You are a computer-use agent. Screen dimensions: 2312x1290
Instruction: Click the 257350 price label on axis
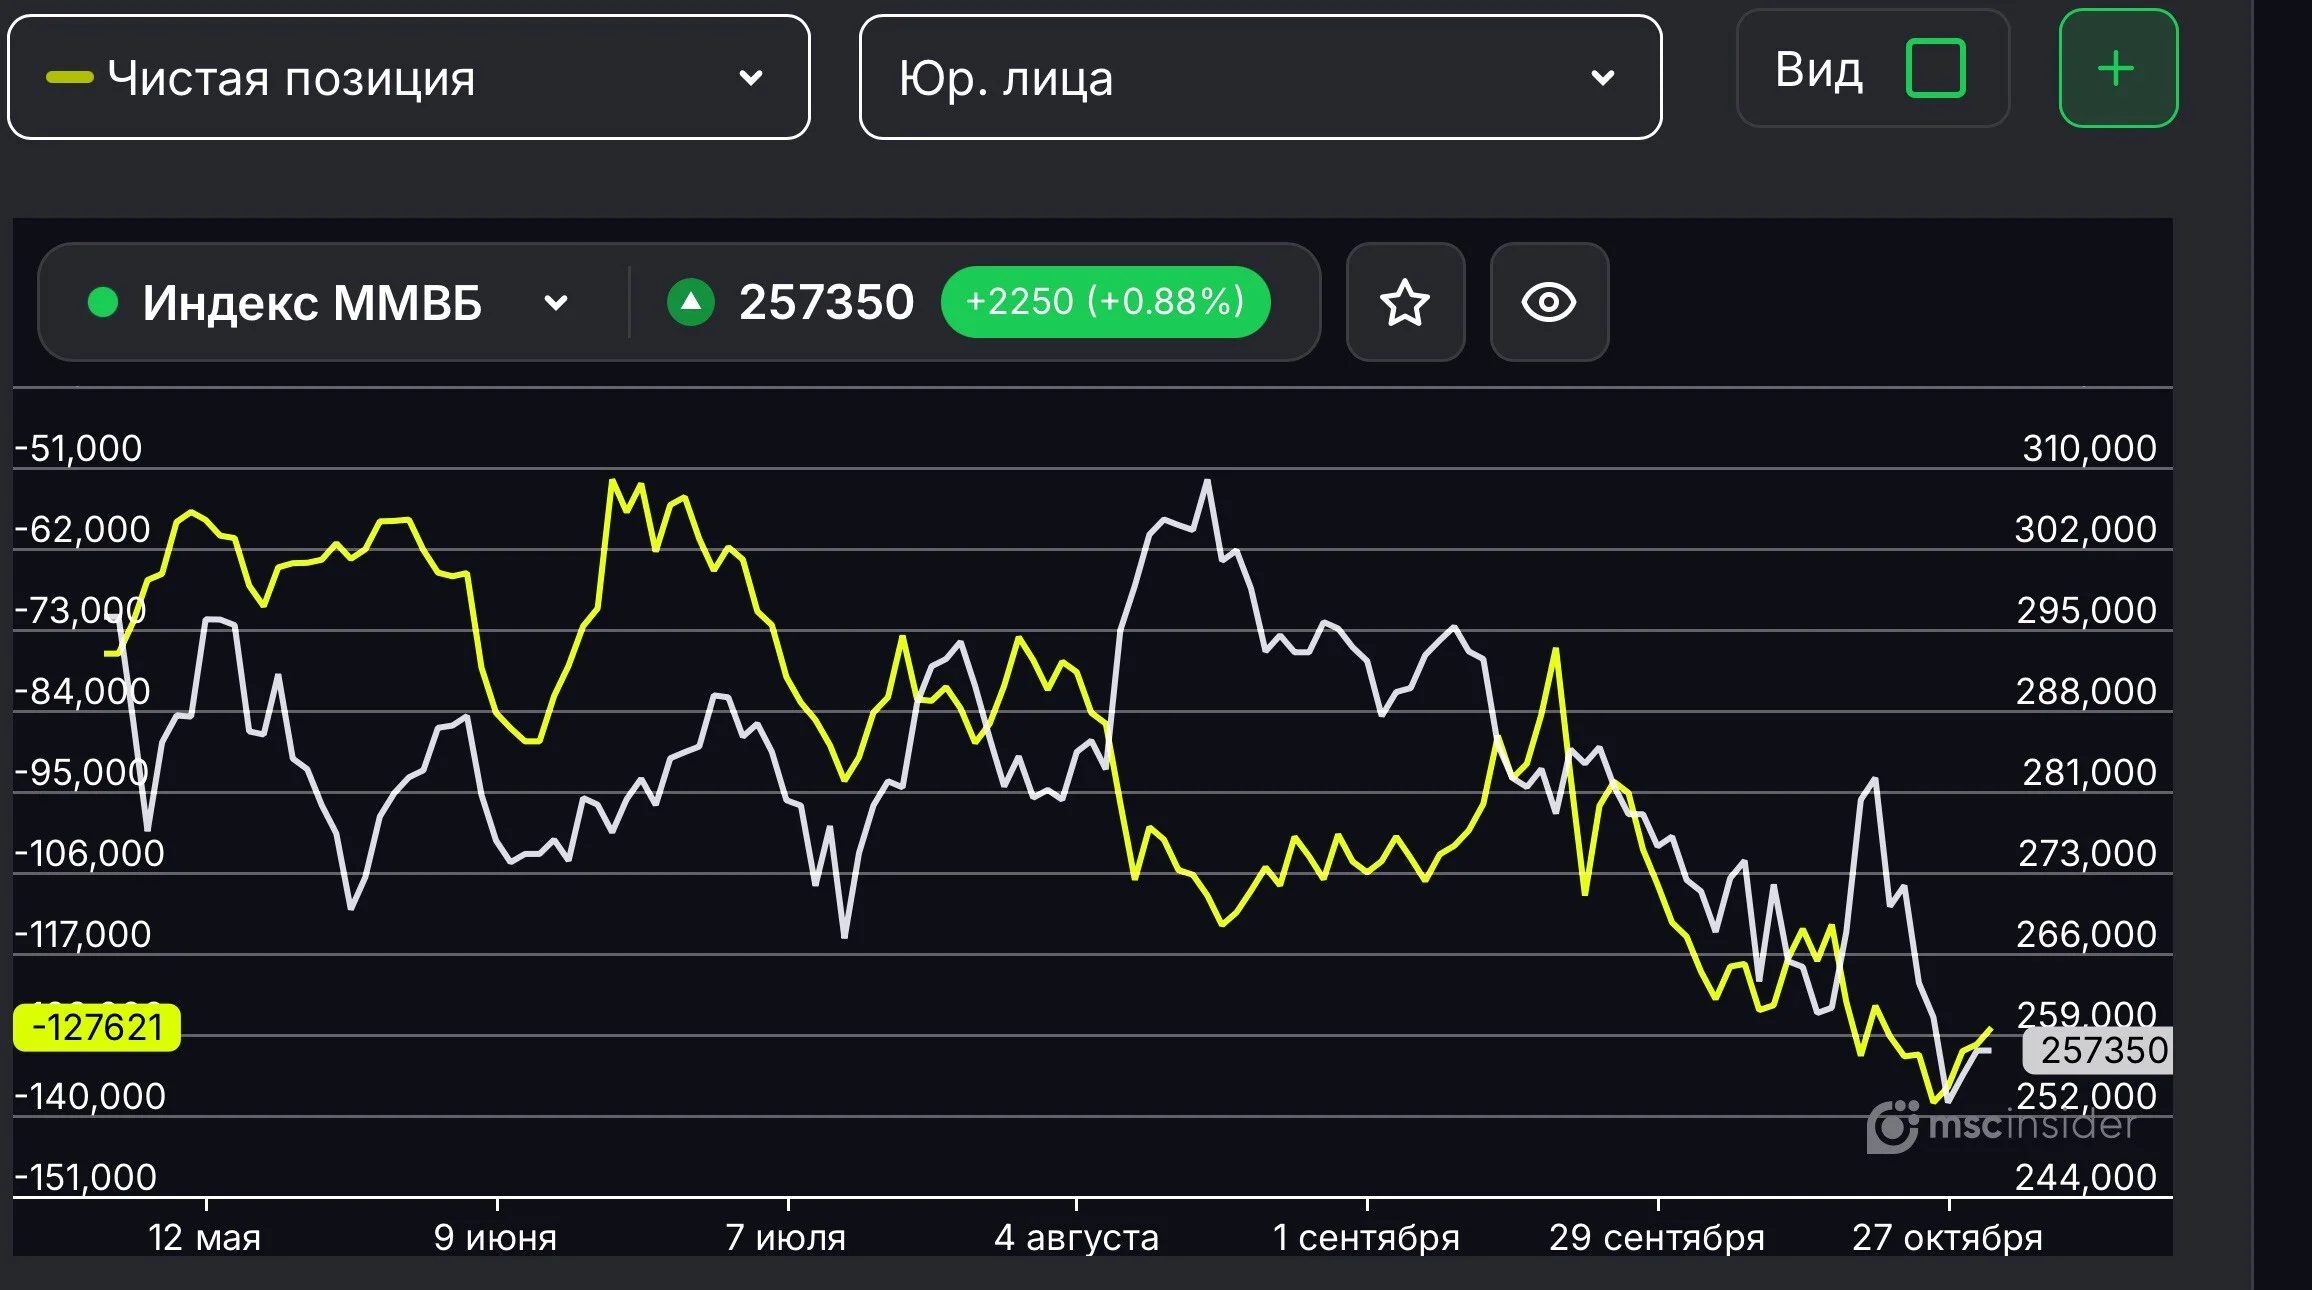pyautogui.click(x=2098, y=1050)
